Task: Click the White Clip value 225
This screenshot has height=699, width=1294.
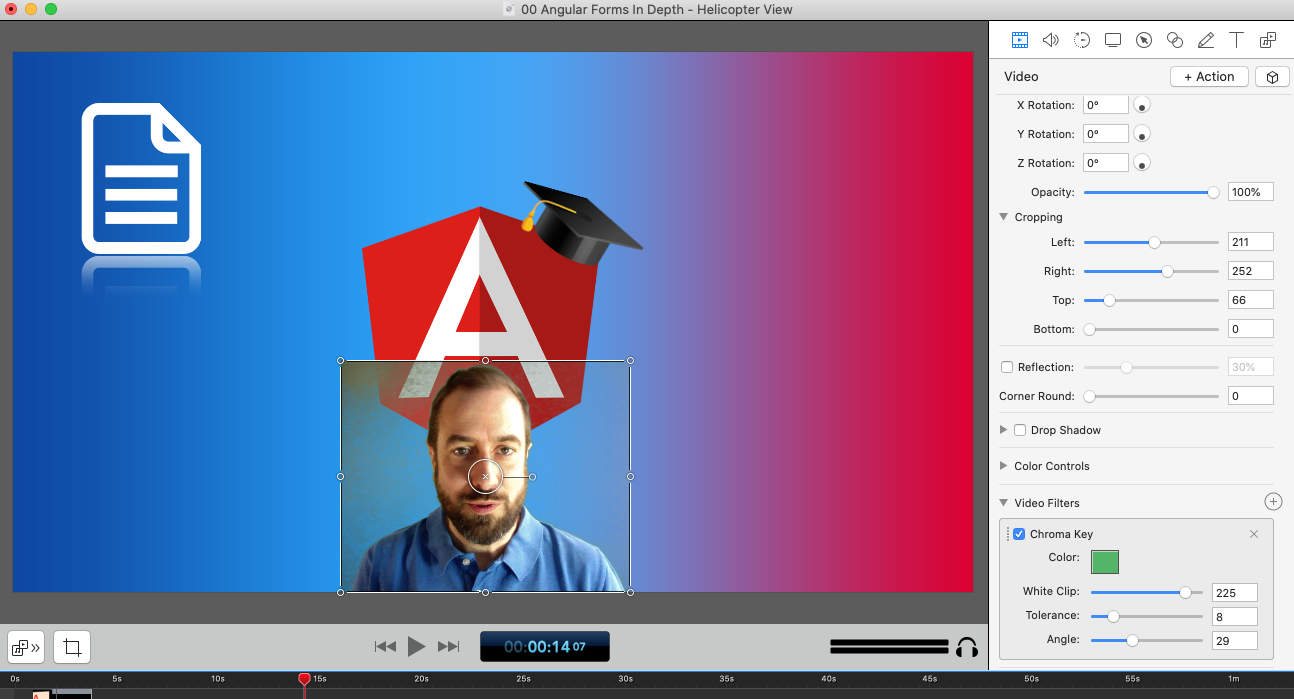Action: 1234,593
